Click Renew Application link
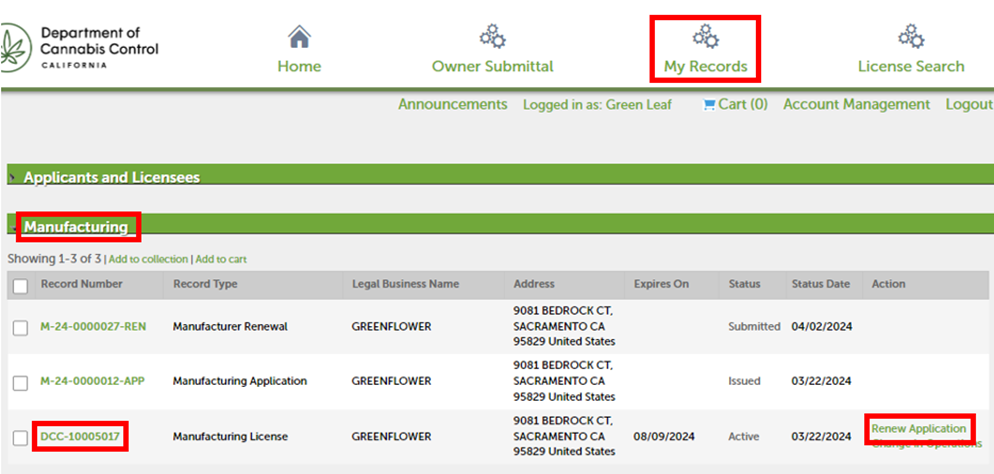 point(919,429)
